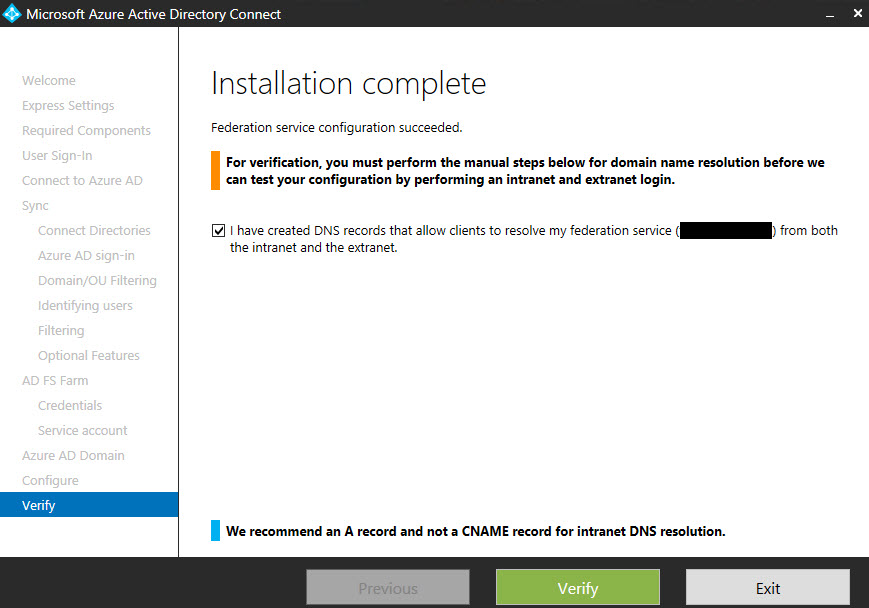Expand the AD FS Farm section
The width and height of the screenshot is (869, 608).
pos(55,381)
